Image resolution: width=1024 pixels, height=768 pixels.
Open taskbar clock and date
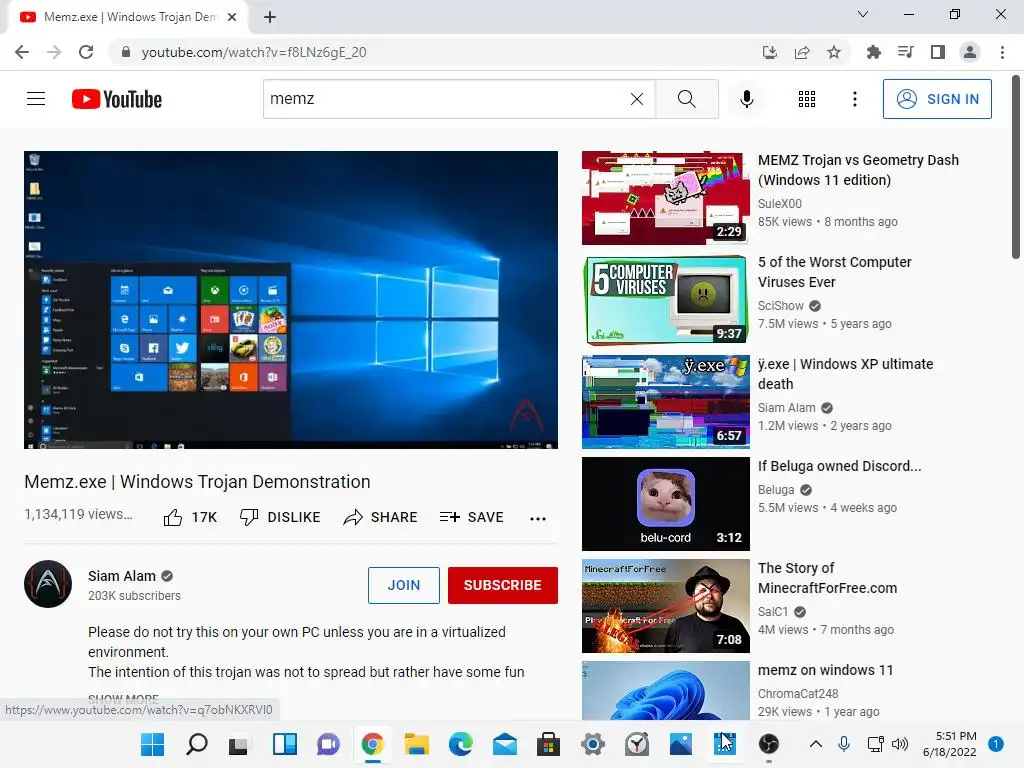click(949, 744)
